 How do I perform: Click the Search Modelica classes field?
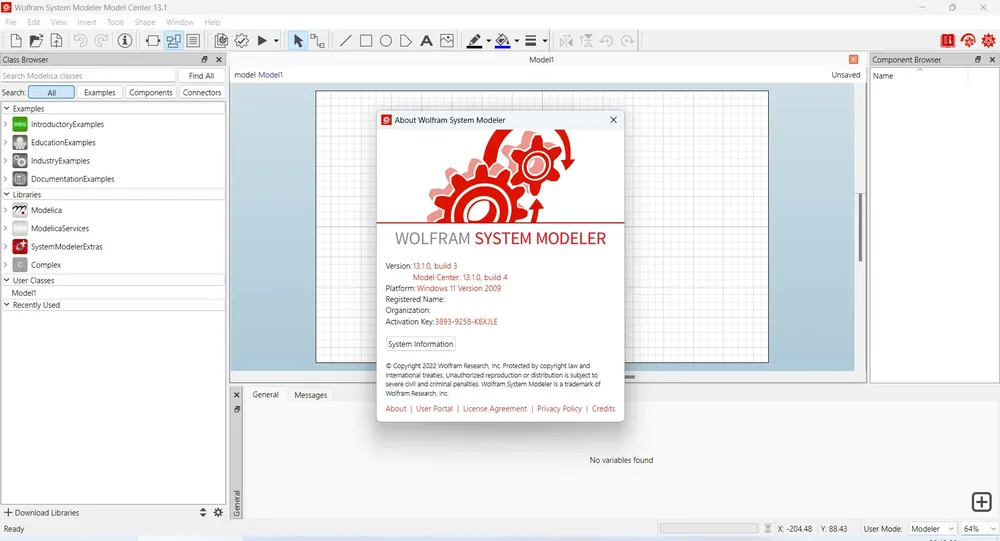point(88,75)
